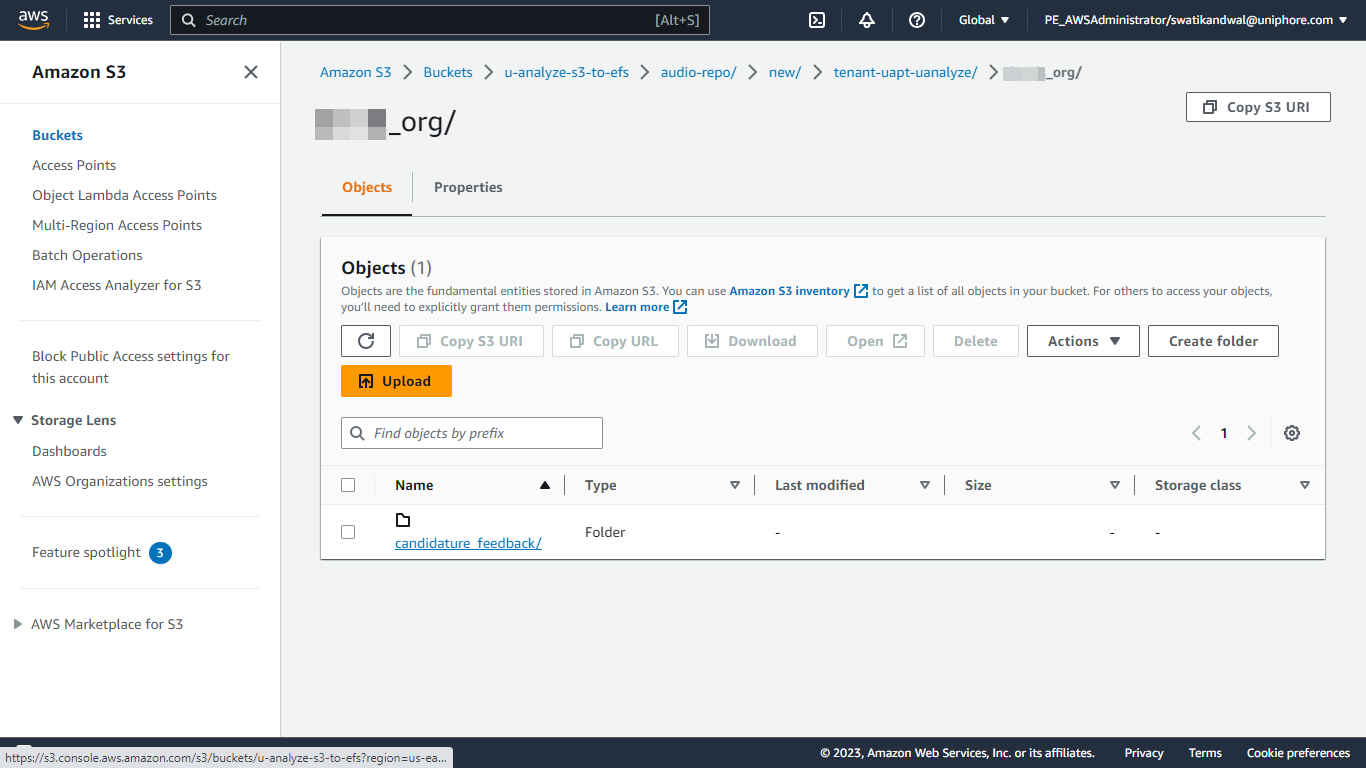Open the help question mark icon
The width and height of the screenshot is (1366, 768).
point(917,20)
